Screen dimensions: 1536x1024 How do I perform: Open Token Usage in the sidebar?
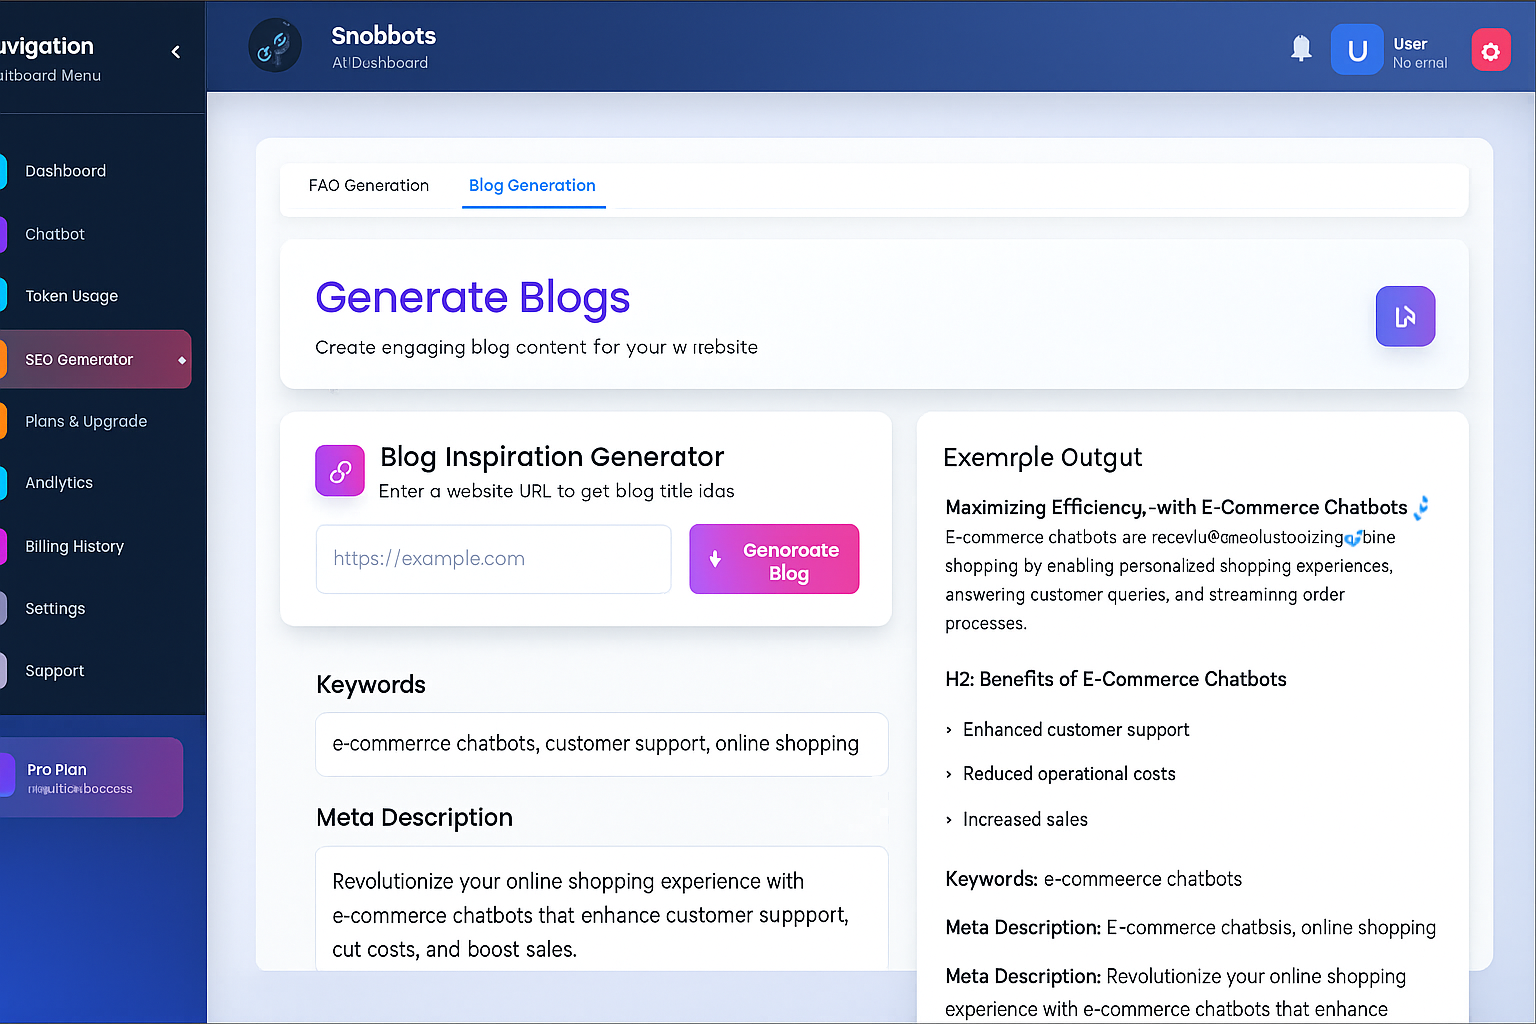point(72,296)
